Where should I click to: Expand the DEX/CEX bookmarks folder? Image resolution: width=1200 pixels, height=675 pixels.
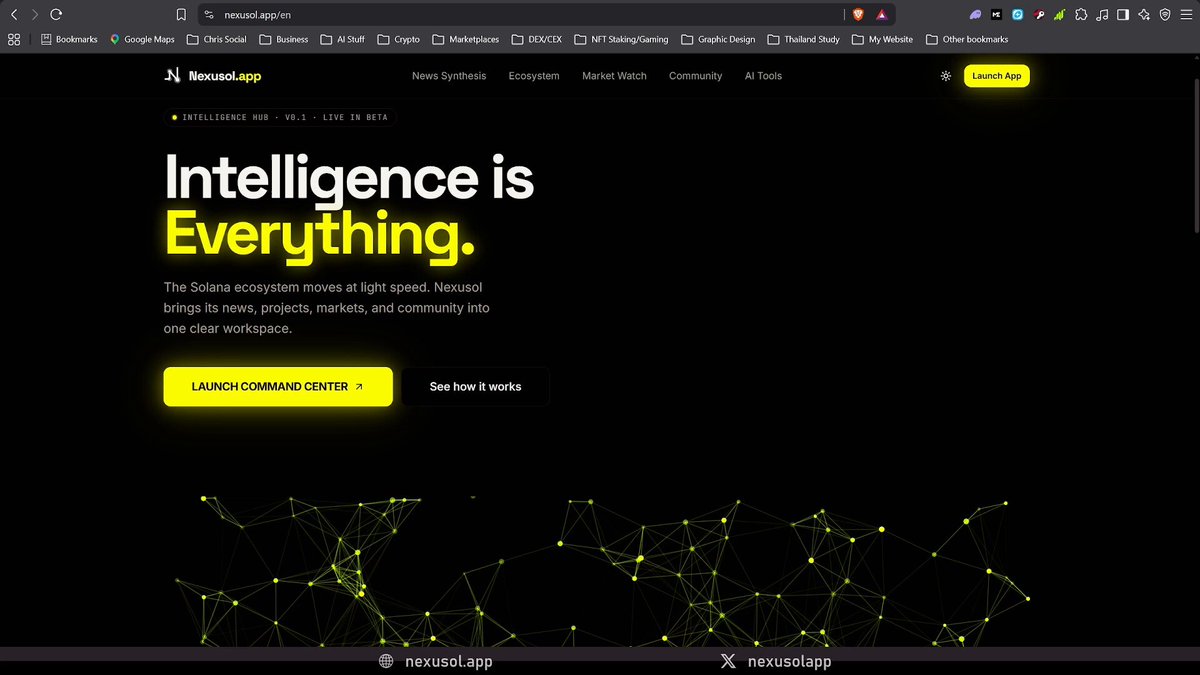point(537,40)
